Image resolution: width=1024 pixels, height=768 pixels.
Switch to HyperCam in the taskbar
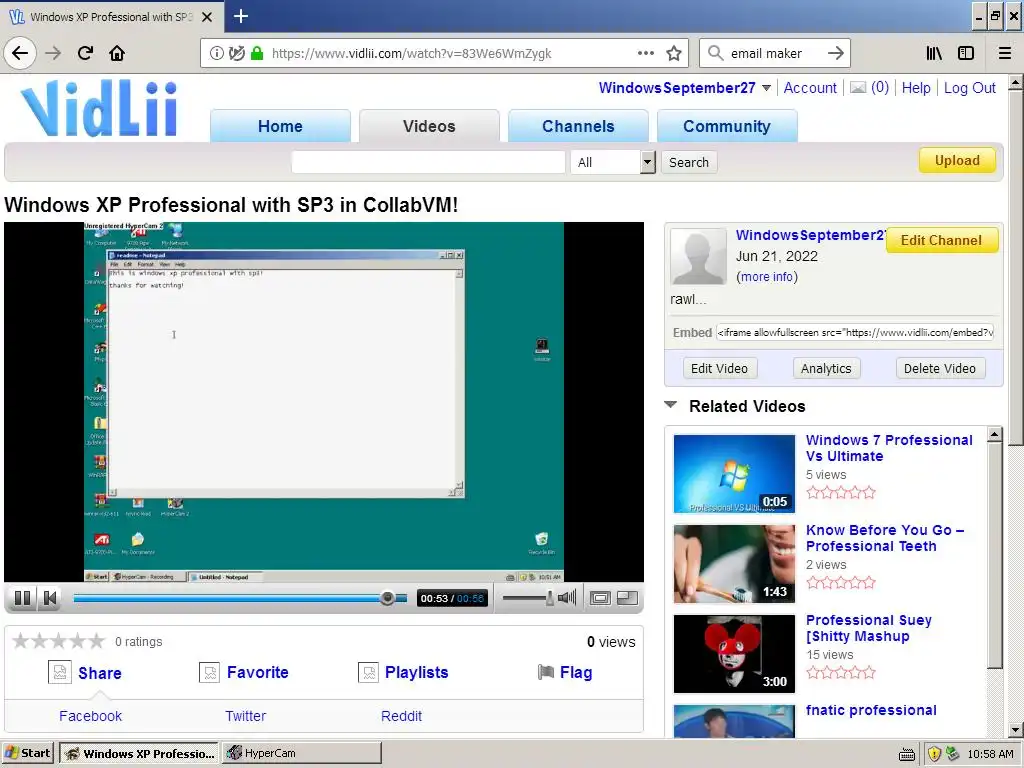tap(302, 753)
